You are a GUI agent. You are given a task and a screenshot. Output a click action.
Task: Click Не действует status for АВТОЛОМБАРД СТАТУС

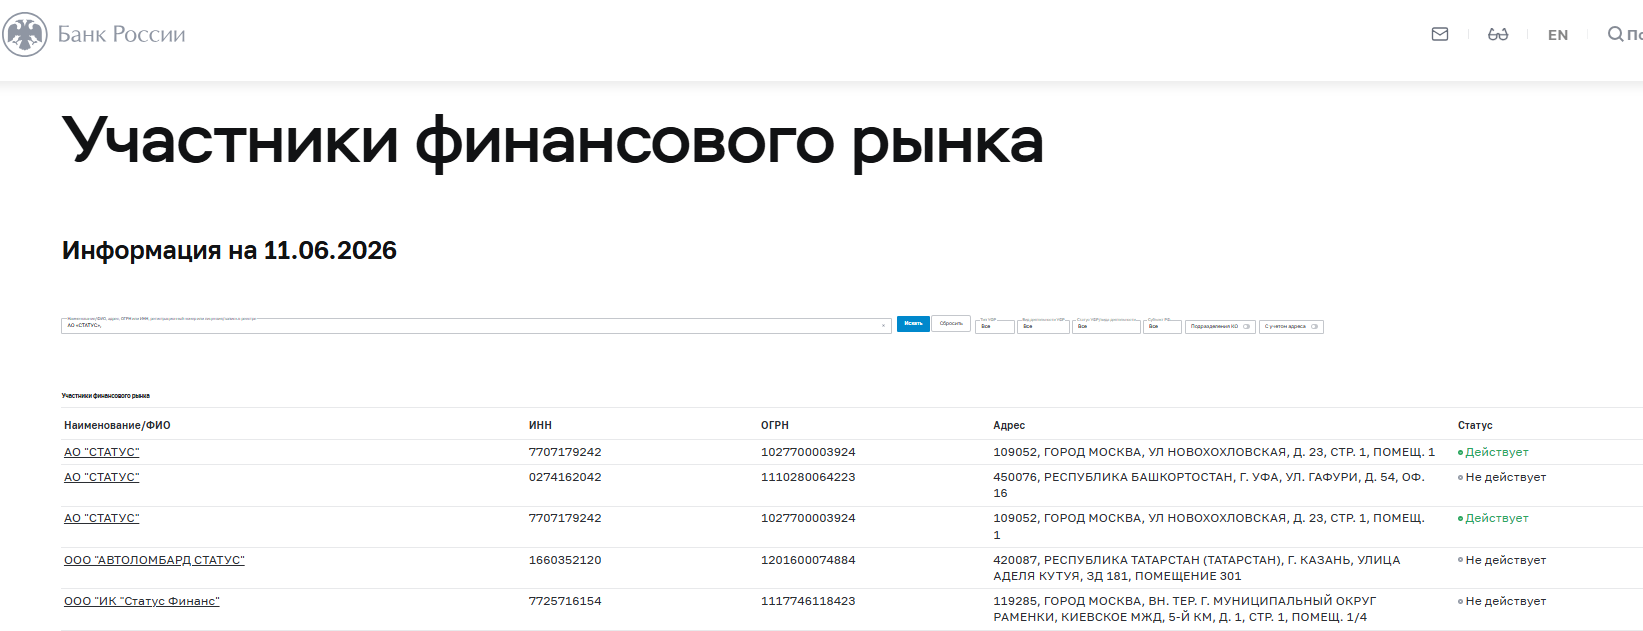coord(1502,560)
